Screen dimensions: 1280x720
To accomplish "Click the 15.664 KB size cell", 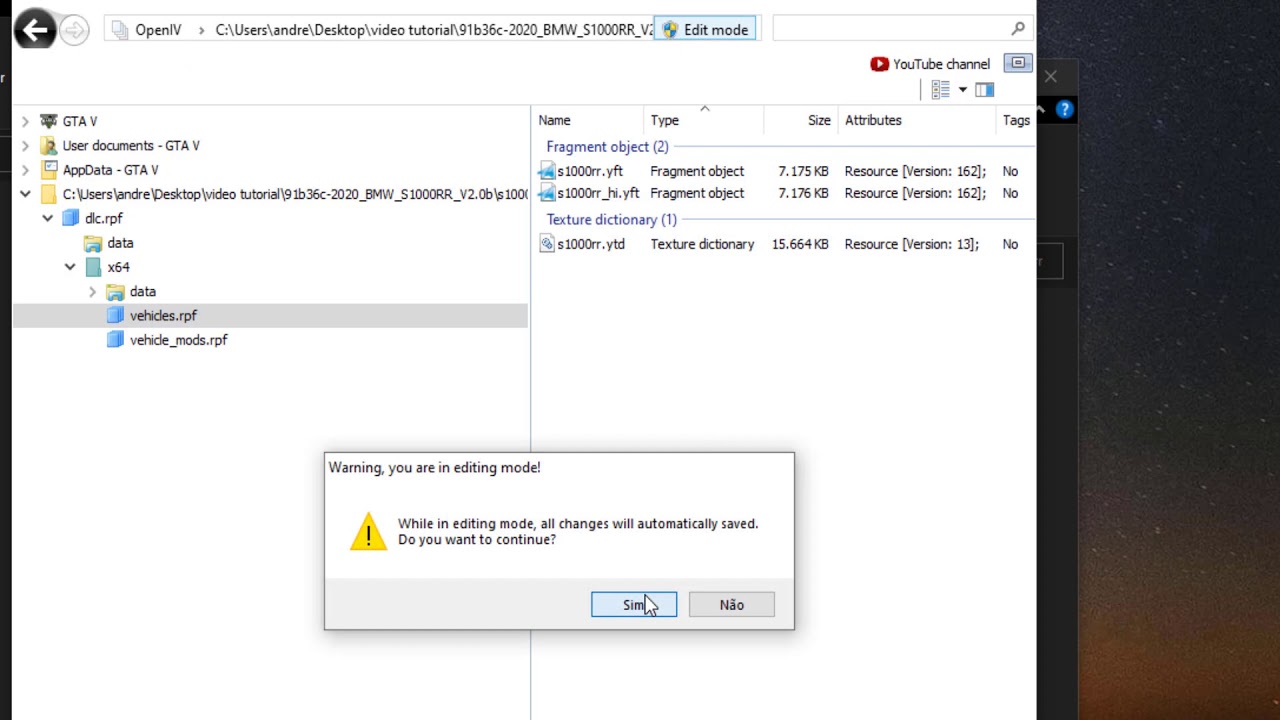I will coord(800,244).
